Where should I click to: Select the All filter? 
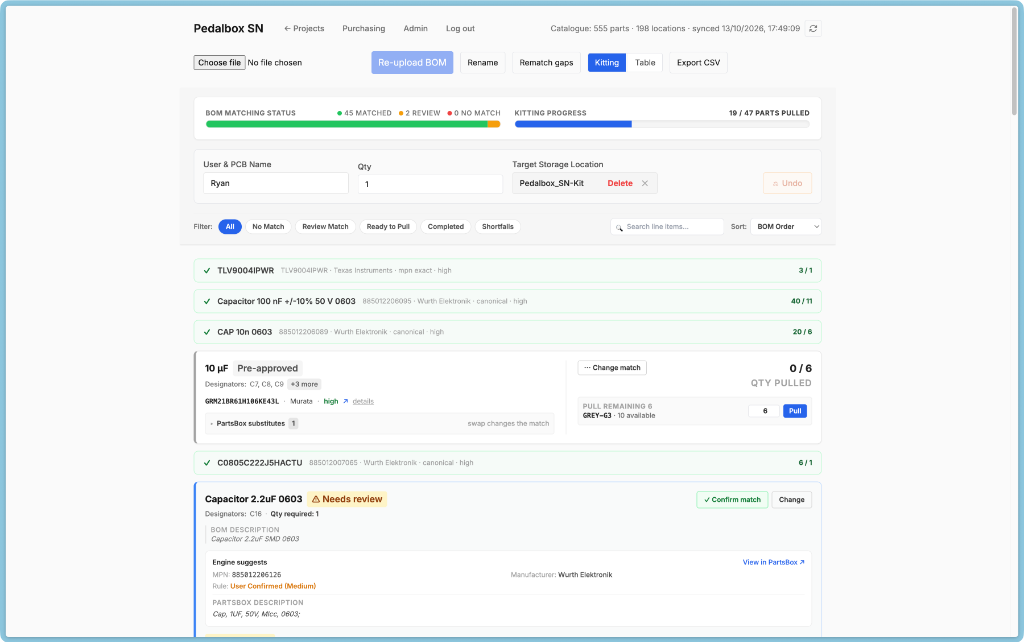pos(230,227)
